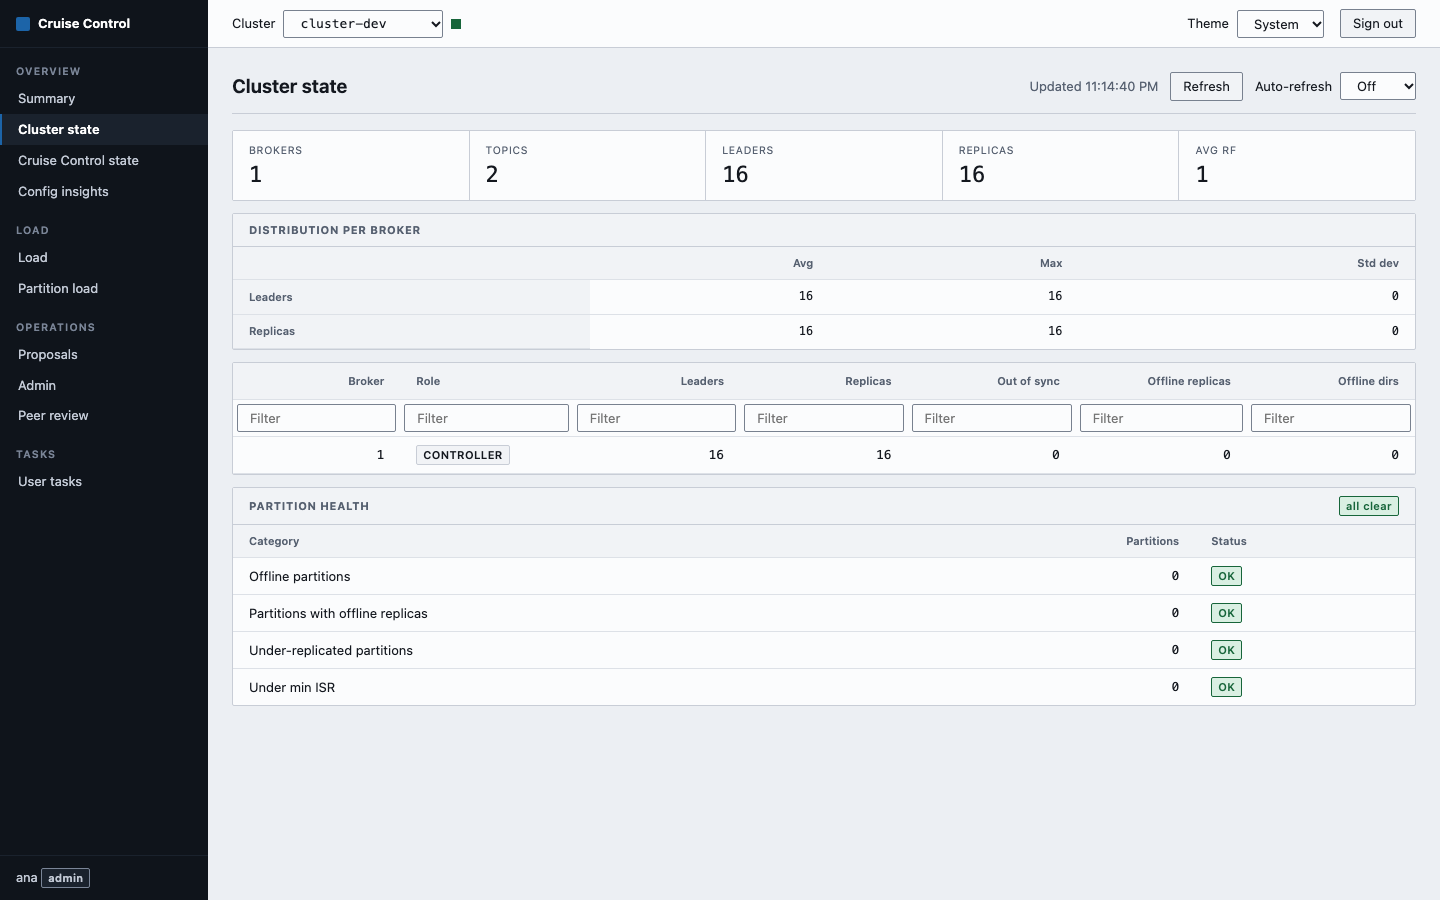Viewport: 1440px width, 900px height.
Task: Click OK status for Offline partitions
Action: [x=1226, y=576]
